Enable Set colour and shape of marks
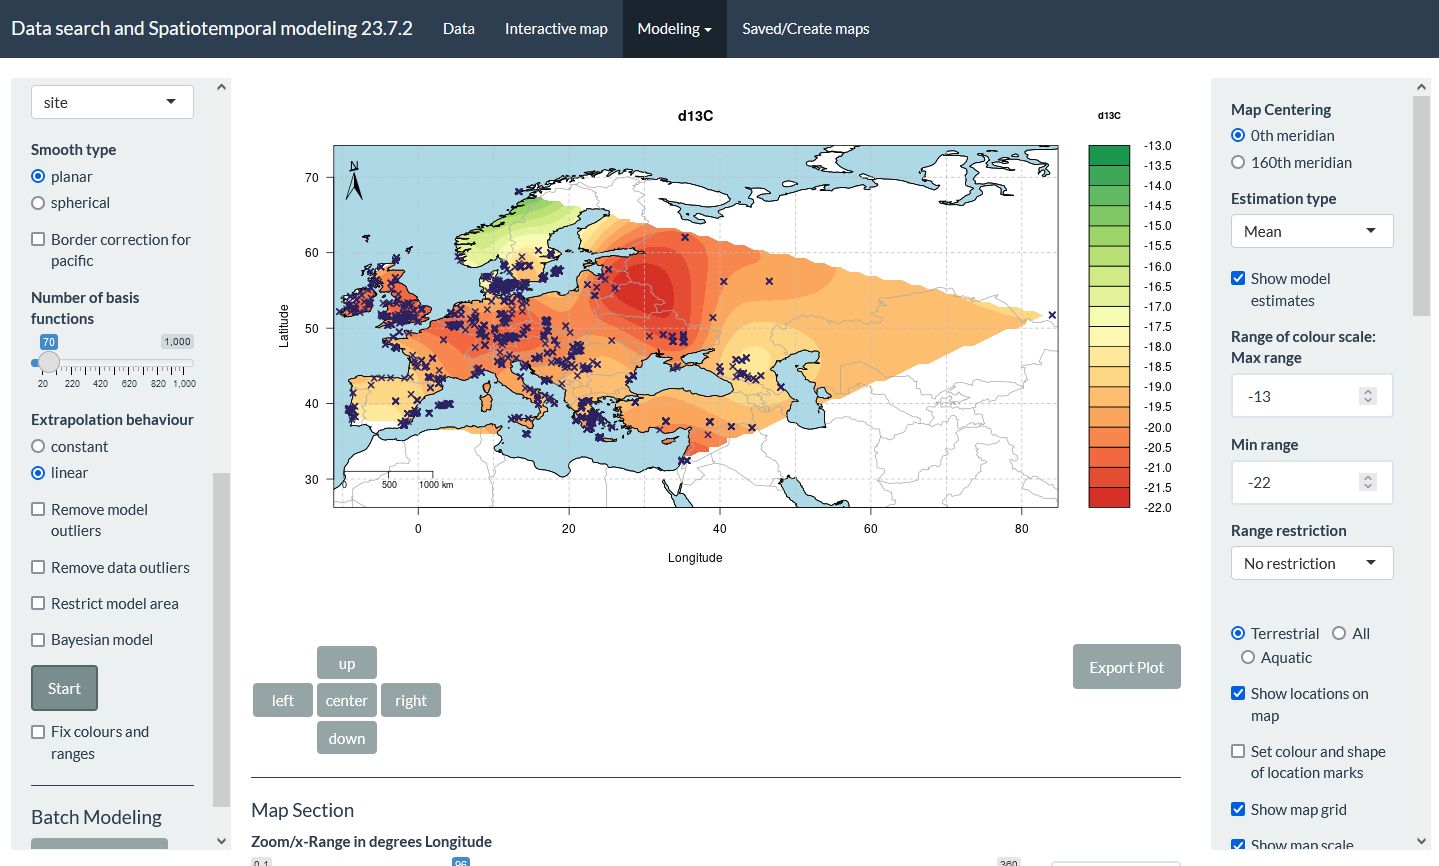This screenshot has width=1439, height=866. tap(1238, 751)
